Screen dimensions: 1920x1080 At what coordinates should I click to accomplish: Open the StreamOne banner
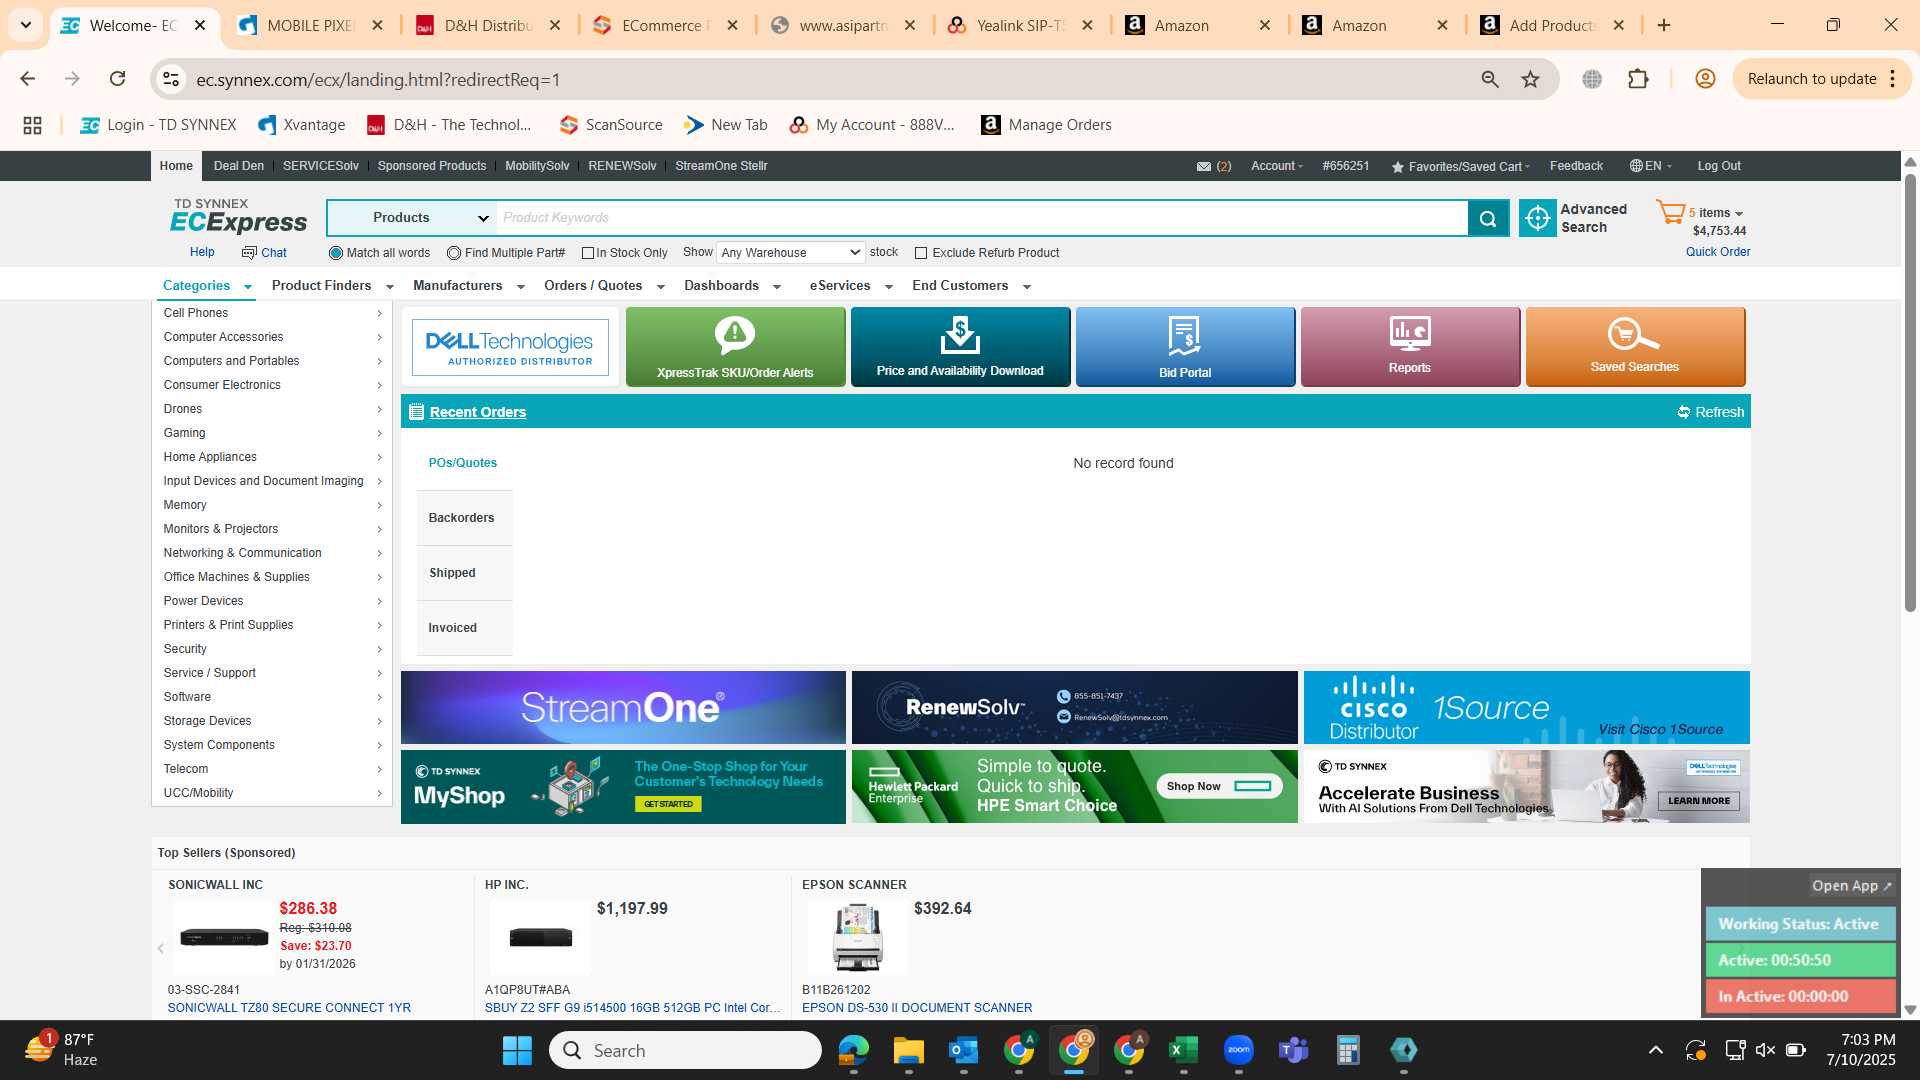623,707
